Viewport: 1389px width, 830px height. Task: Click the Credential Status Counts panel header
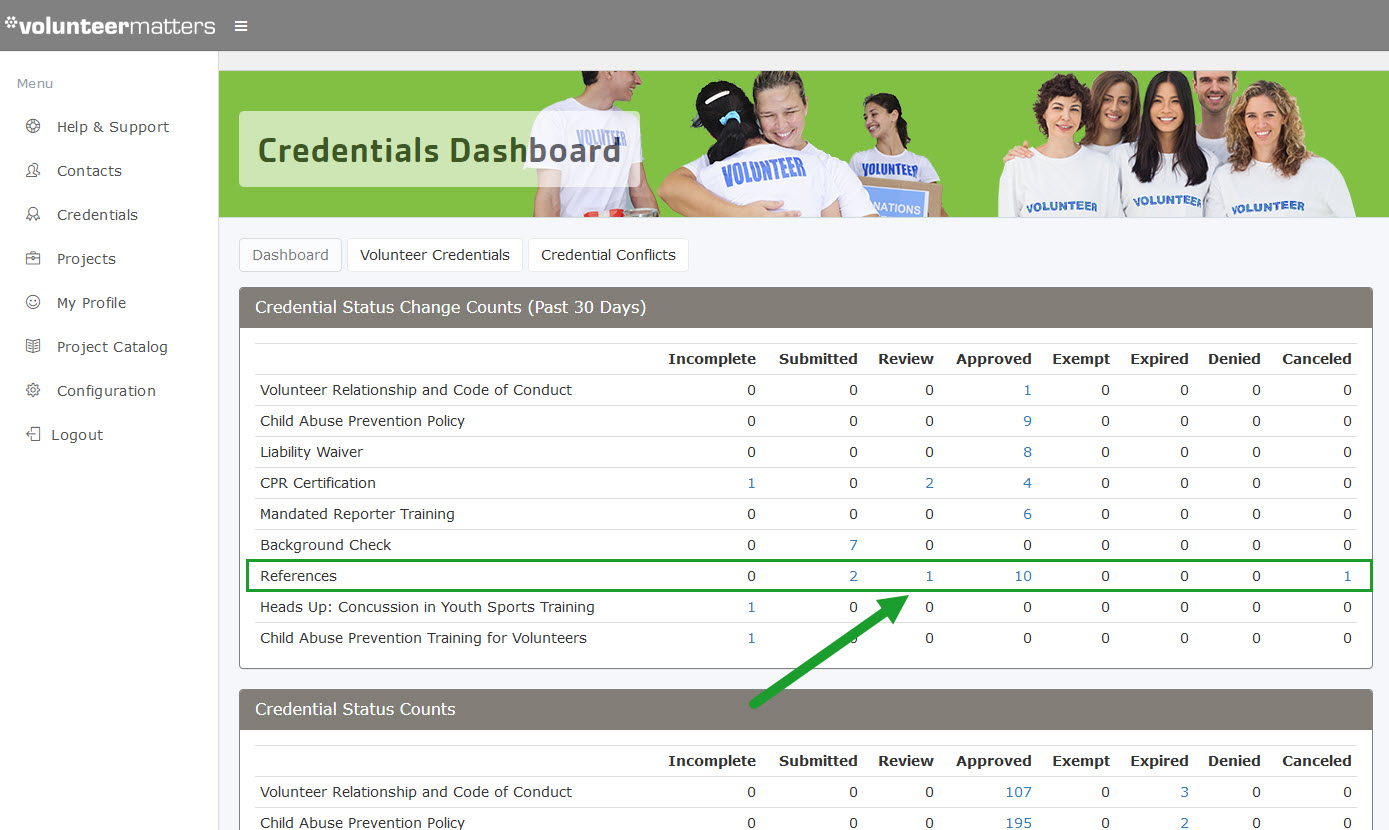[x=805, y=709]
